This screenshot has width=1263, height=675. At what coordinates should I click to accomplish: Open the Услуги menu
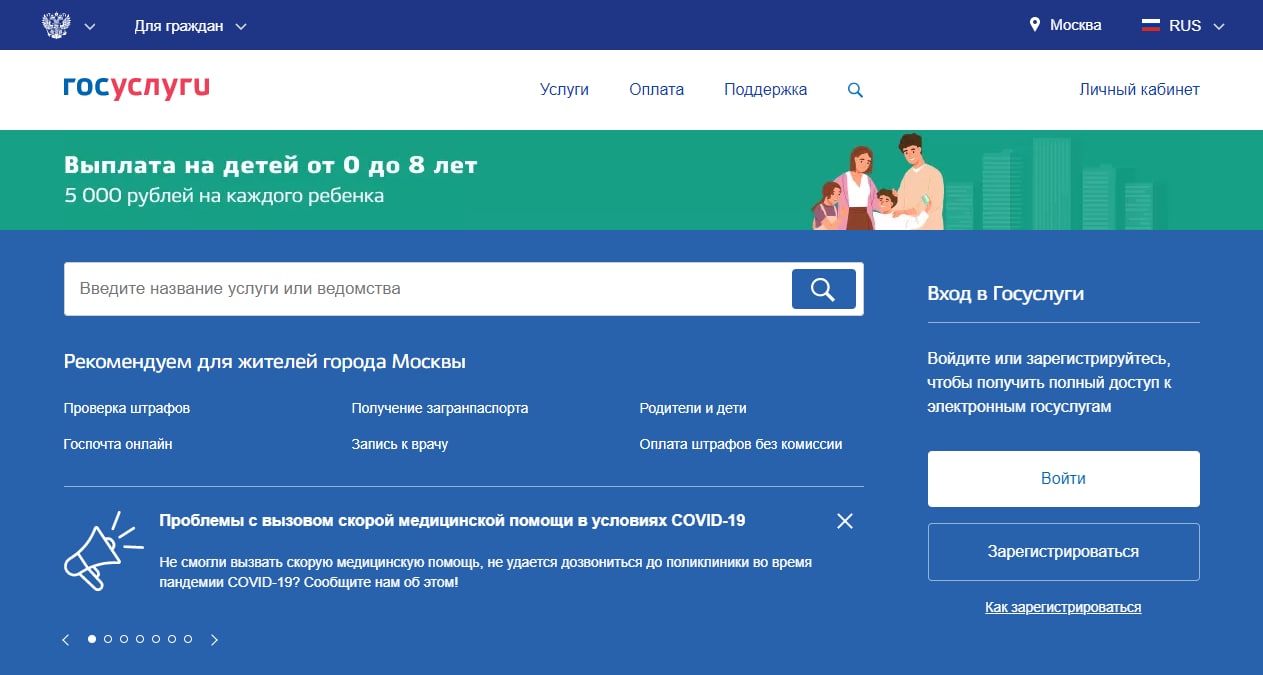pos(564,89)
